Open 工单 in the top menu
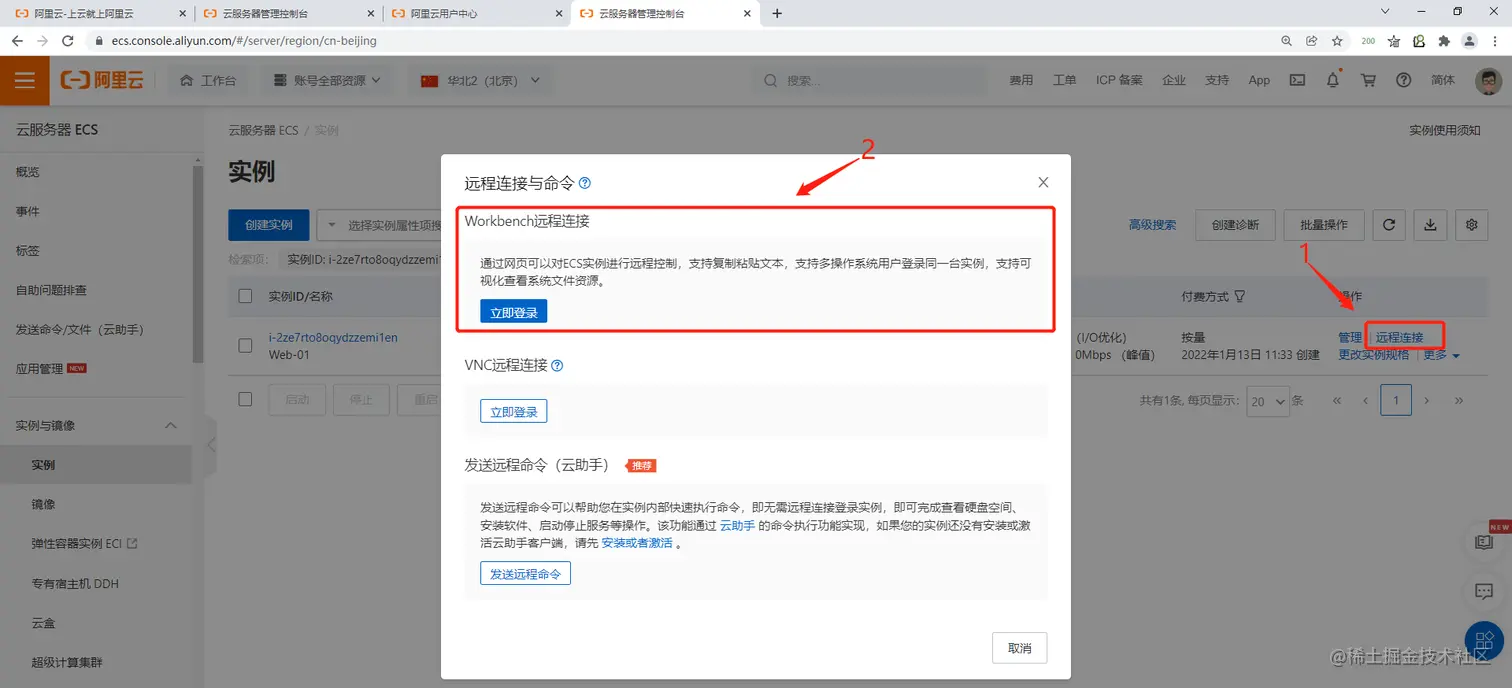The width and height of the screenshot is (1512, 688). coord(1064,80)
